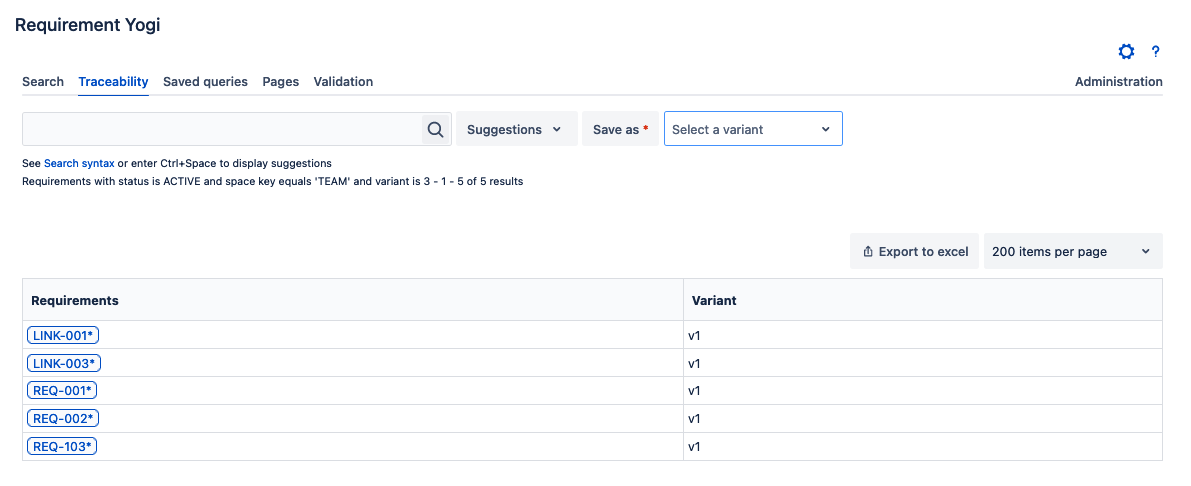
Task: Select the Traceability tab
Action: coord(113,82)
